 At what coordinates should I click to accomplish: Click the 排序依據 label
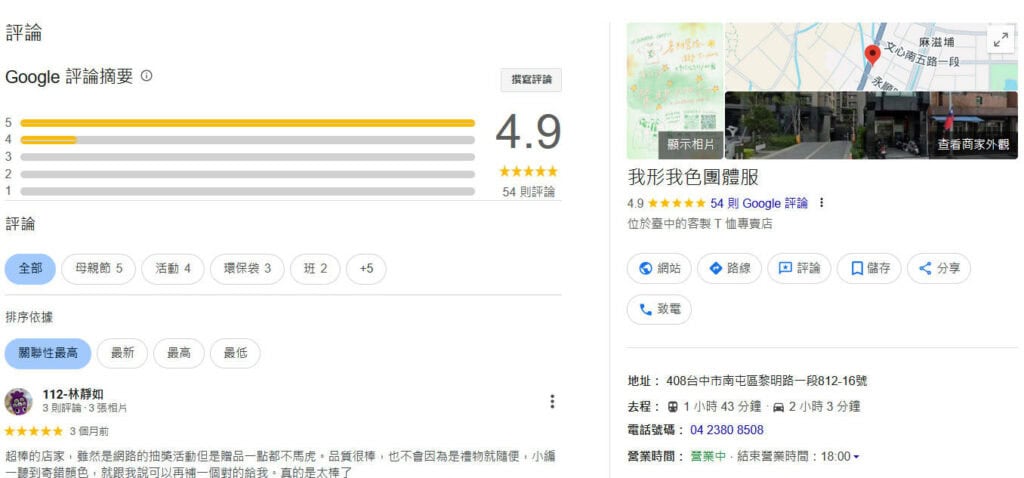pos(29,317)
